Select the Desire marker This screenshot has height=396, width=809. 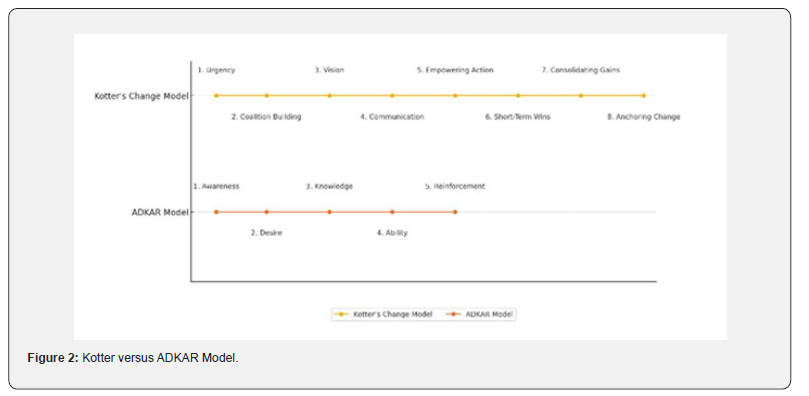tap(267, 212)
